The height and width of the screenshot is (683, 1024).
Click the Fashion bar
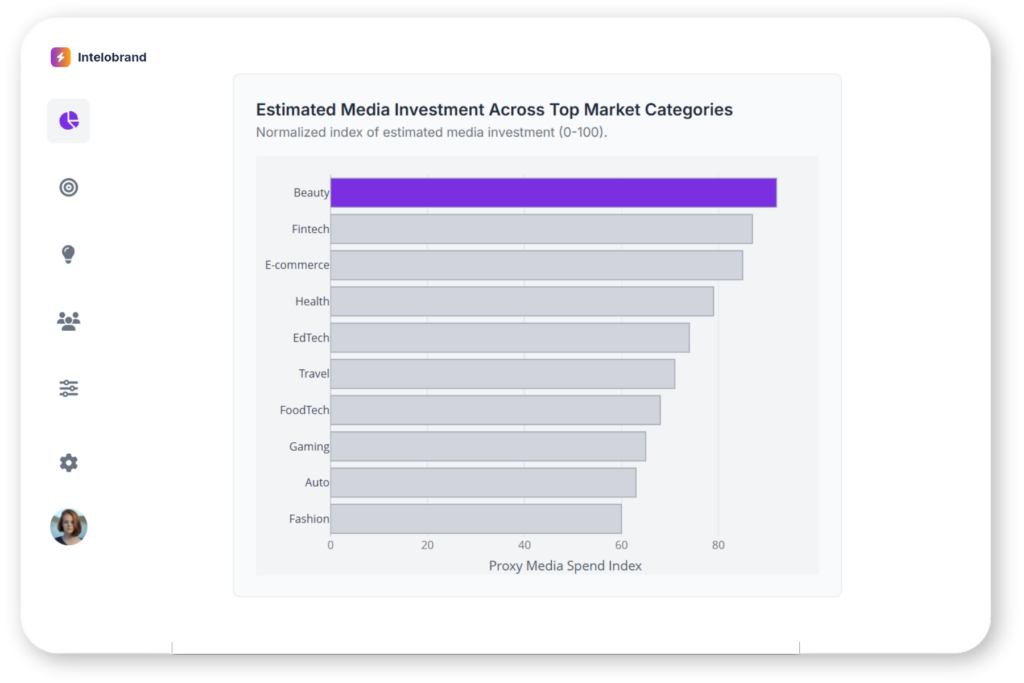pos(476,519)
